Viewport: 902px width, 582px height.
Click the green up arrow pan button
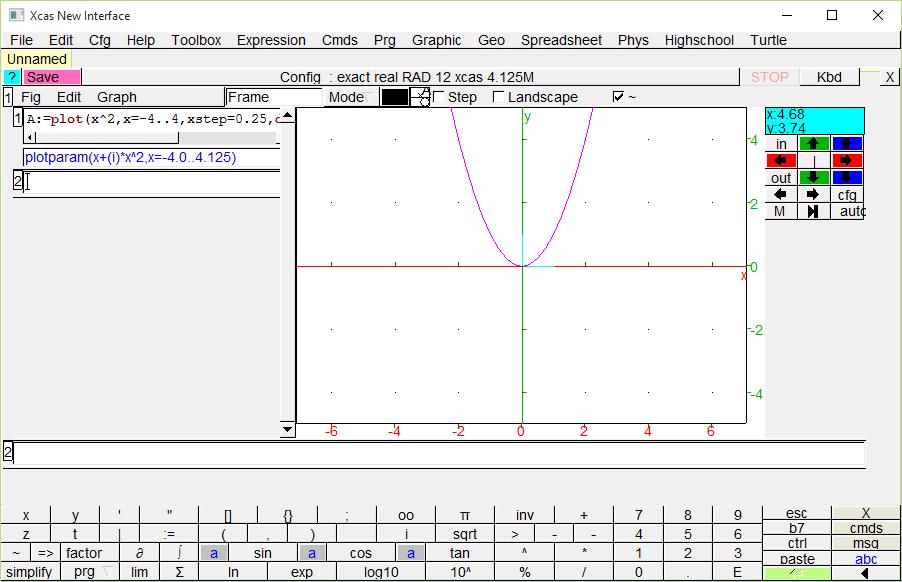pyautogui.click(x=814, y=144)
